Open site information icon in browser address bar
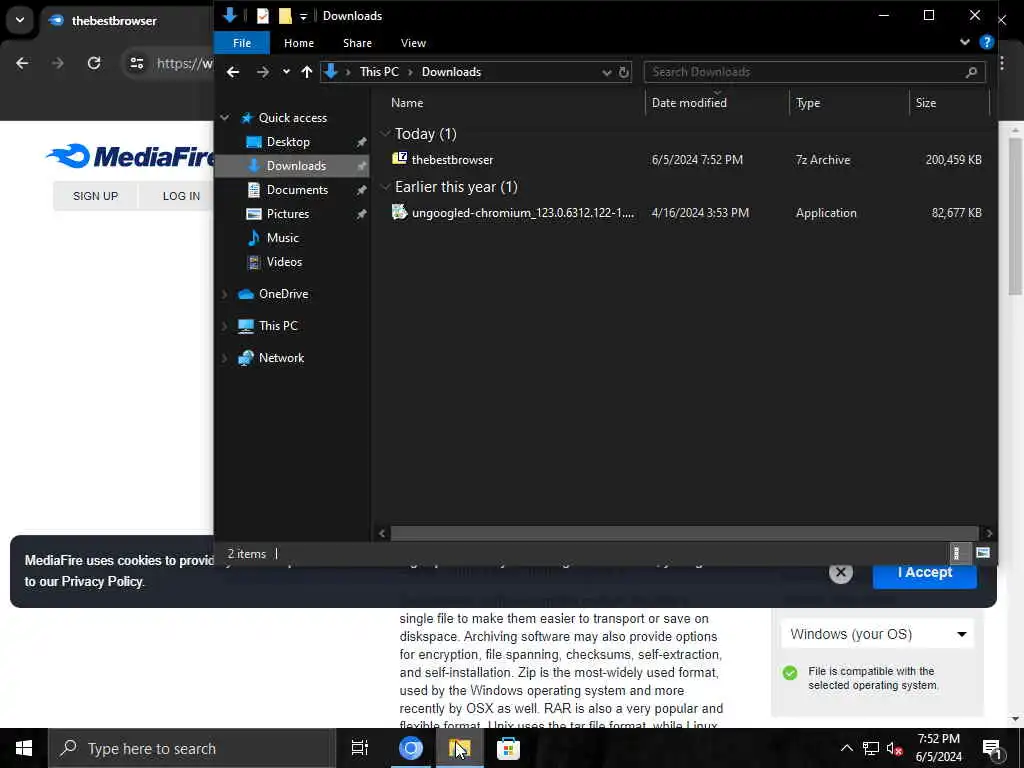Viewport: 1024px width, 768px height. point(136,63)
